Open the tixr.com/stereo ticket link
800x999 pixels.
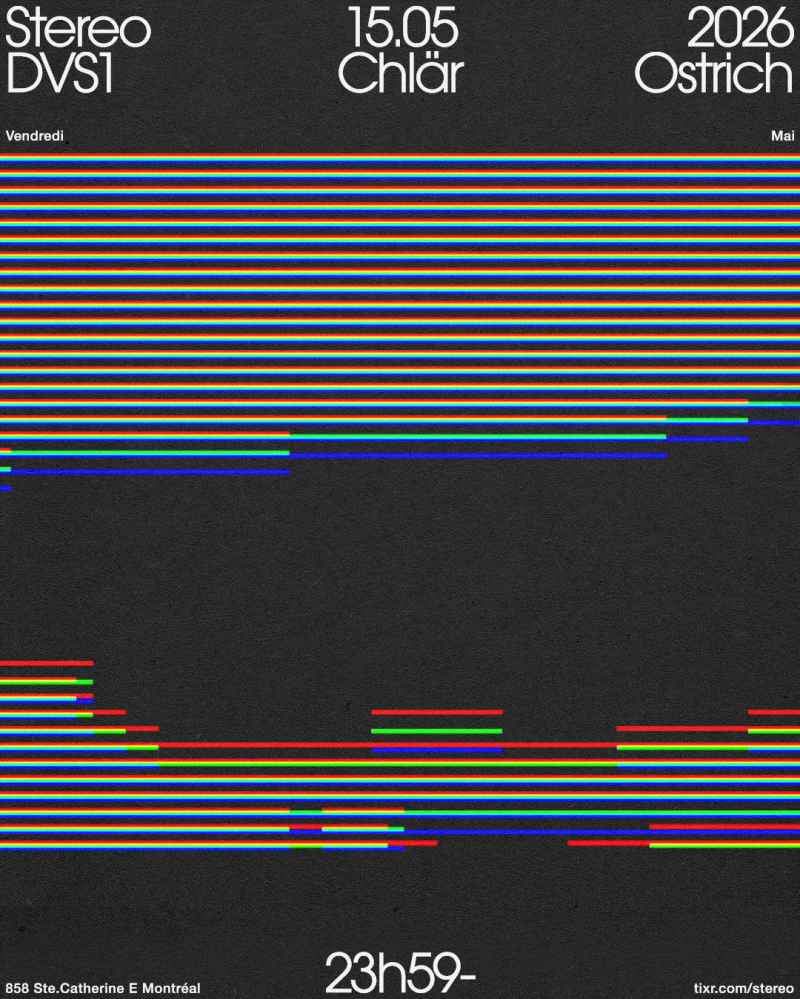pyautogui.click(x=743, y=988)
